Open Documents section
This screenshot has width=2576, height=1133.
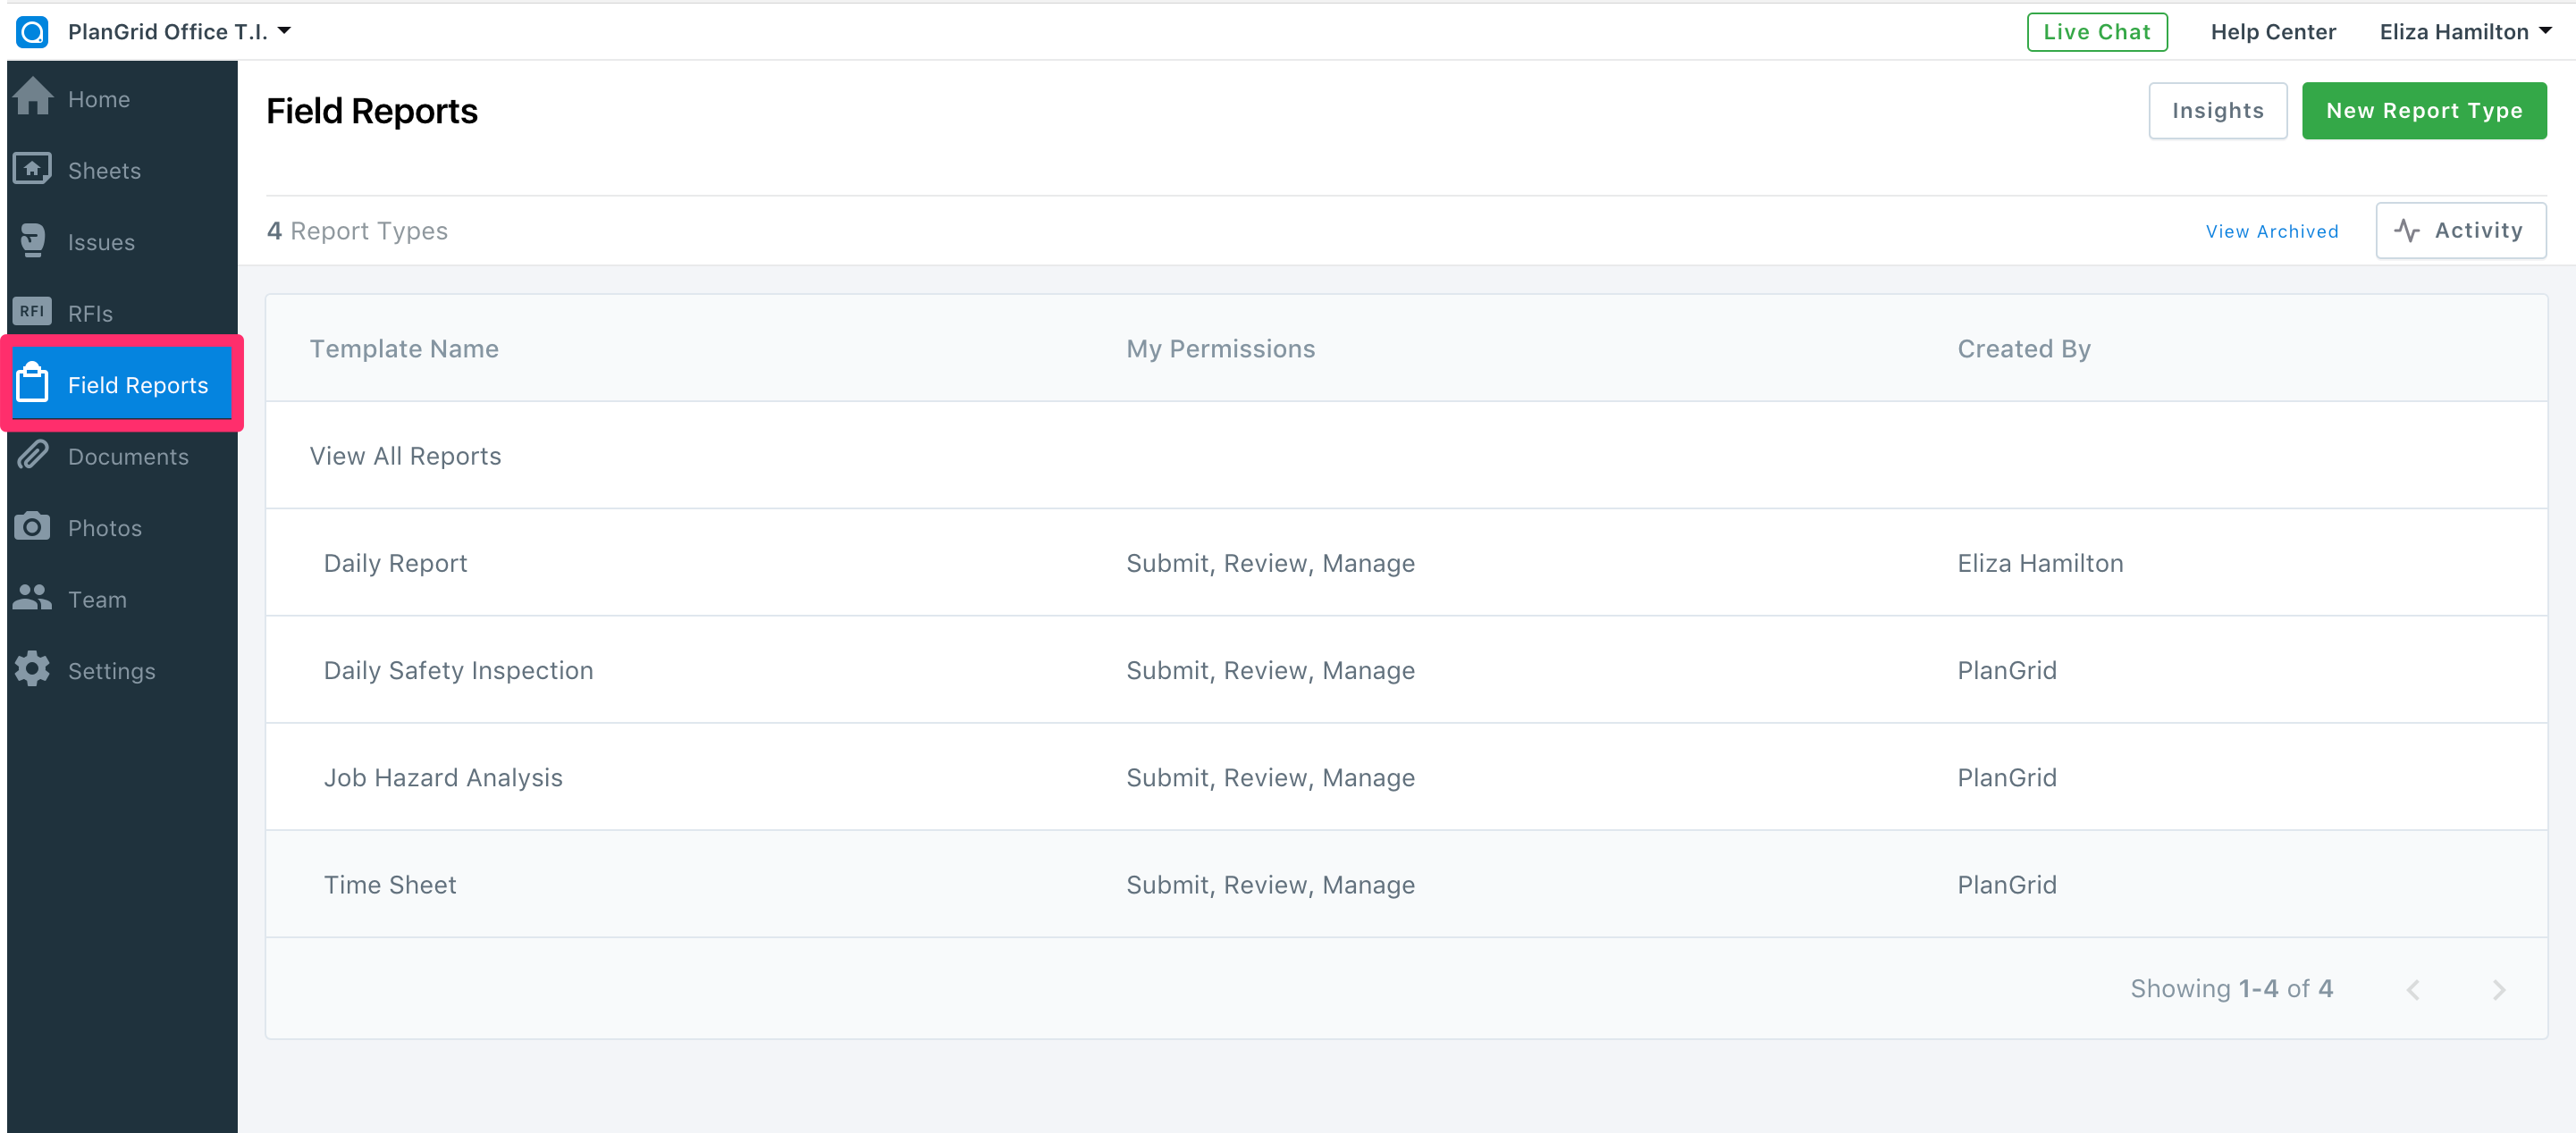[x=122, y=456]
